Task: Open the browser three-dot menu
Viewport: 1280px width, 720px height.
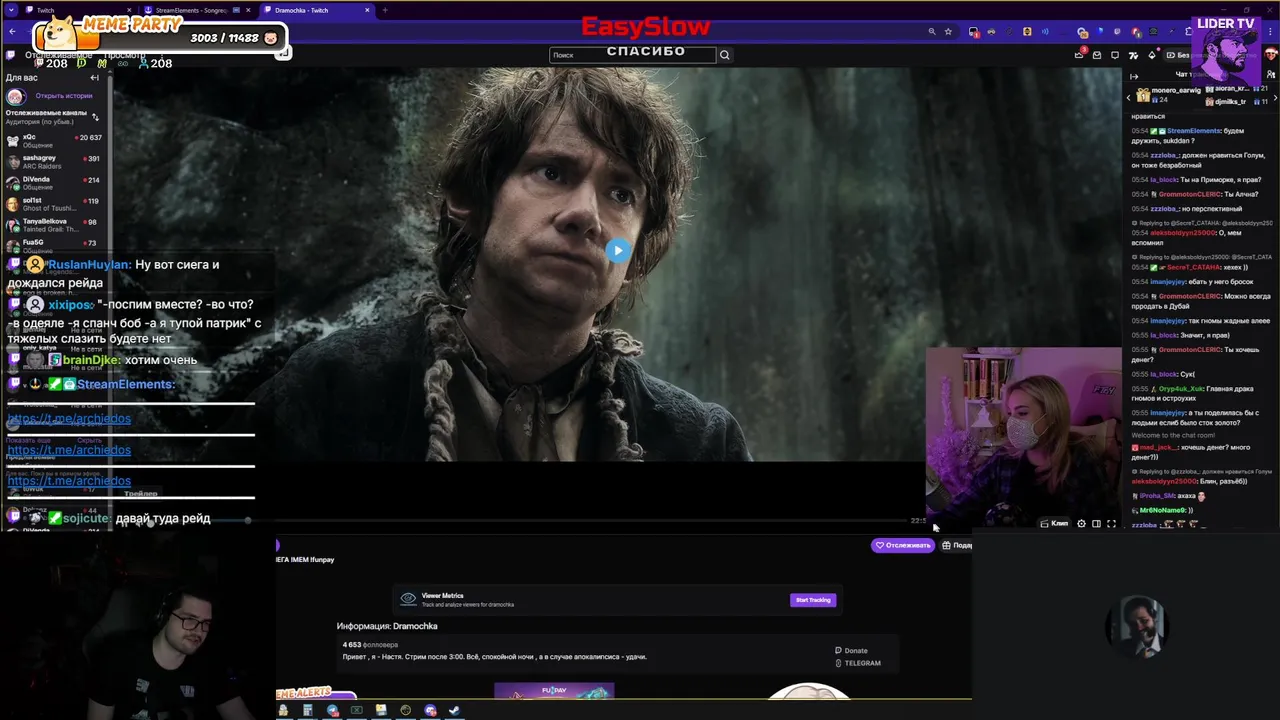Action: tap(1270, 32)
